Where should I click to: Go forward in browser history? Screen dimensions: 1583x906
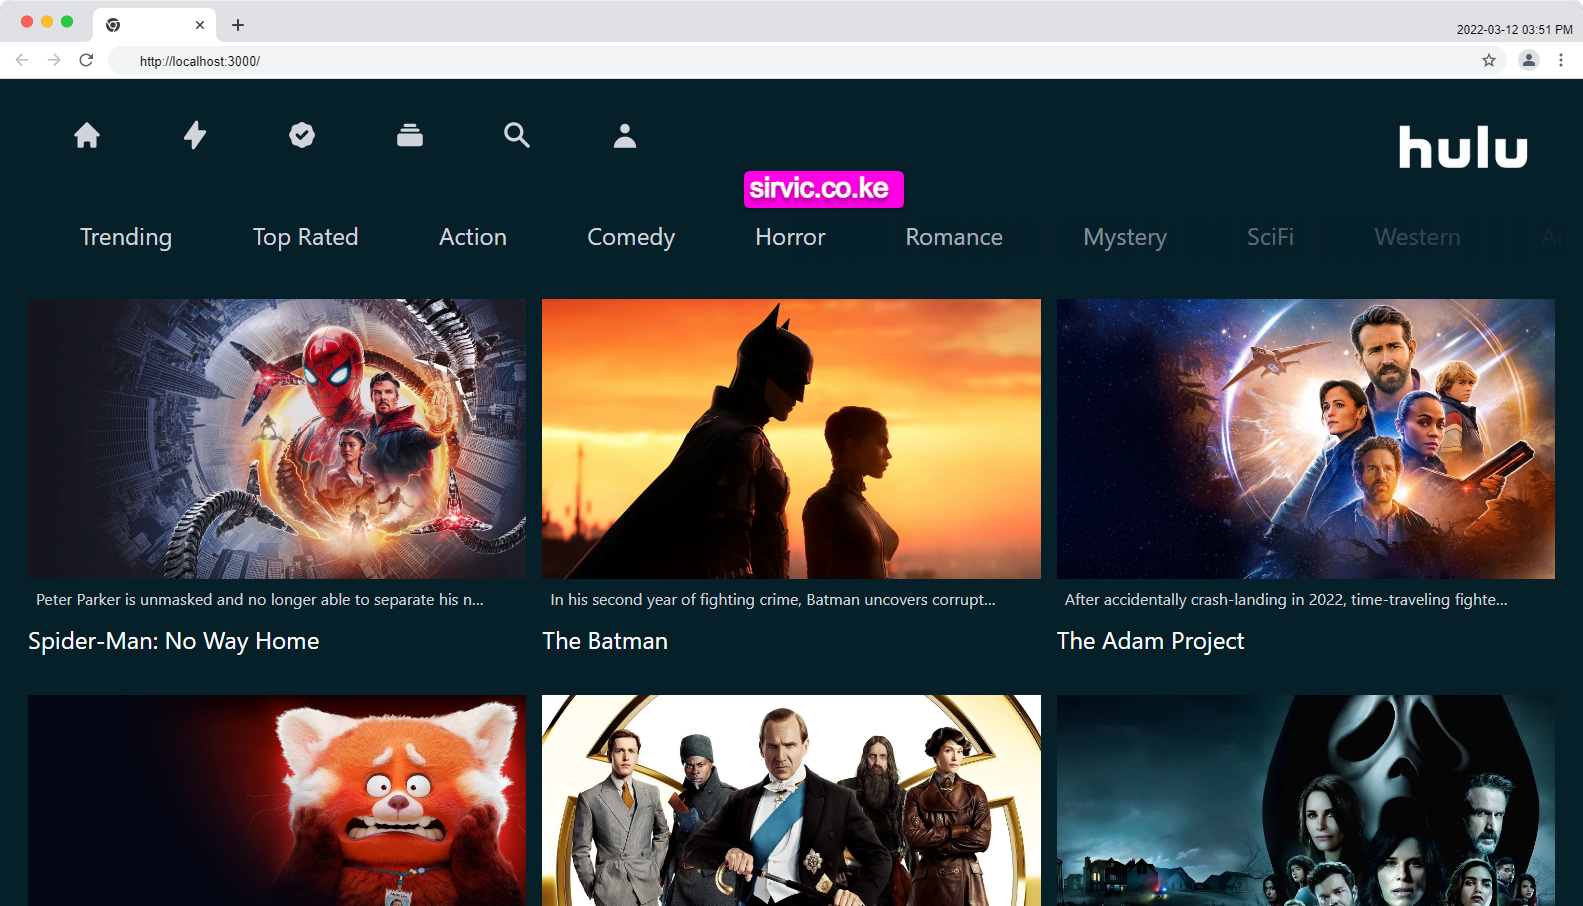(54, 60)
